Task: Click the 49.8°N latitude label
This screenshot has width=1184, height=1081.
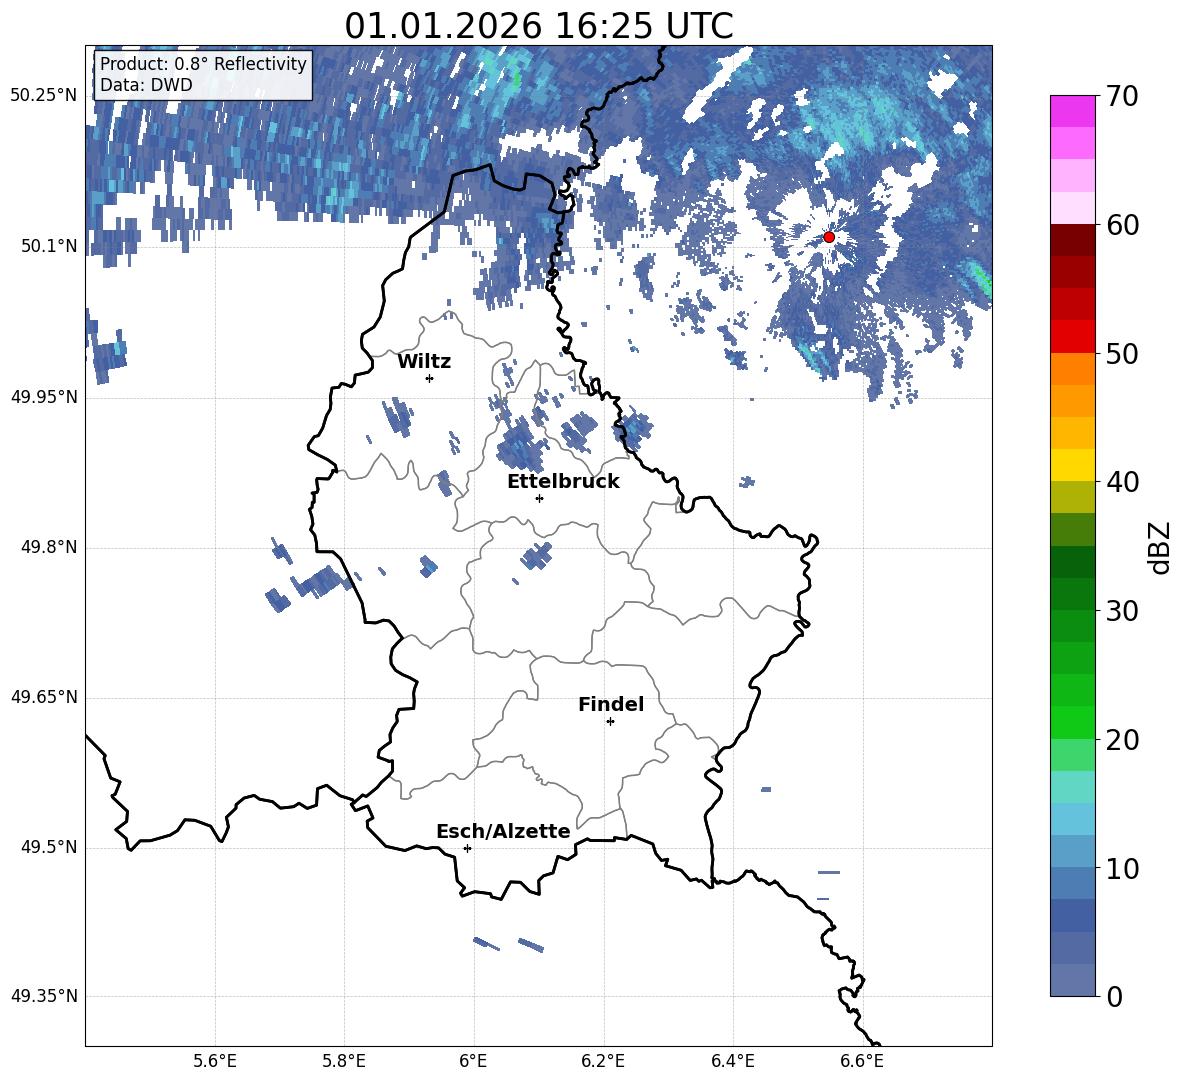Action: coord(48,547)
